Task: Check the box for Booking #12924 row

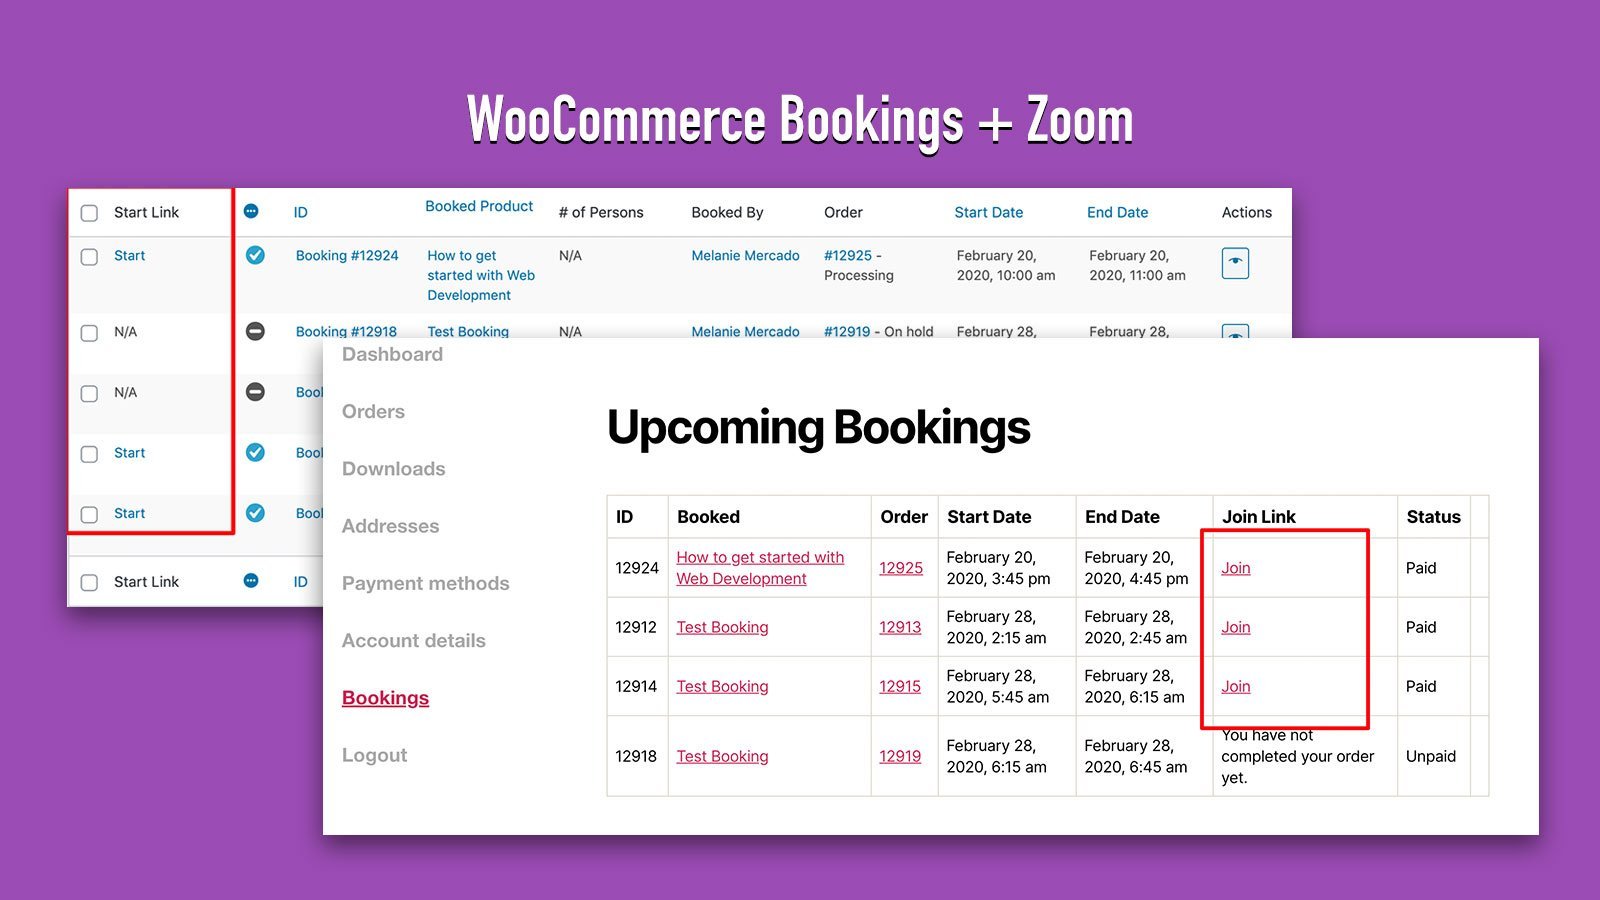Action: 89,257
